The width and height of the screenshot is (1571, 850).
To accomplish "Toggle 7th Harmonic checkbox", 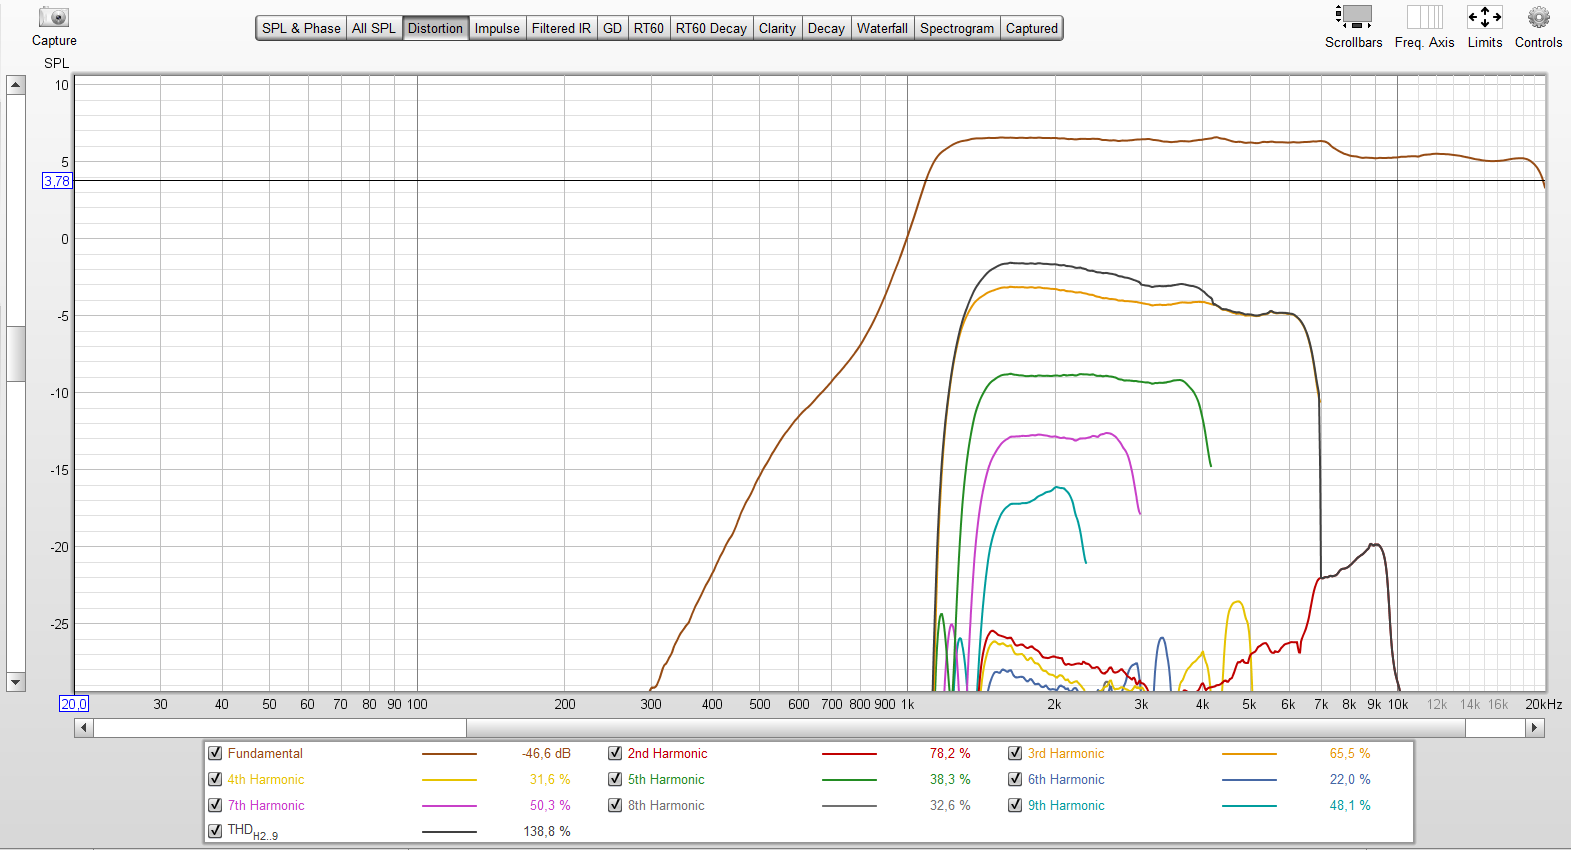I will pos(215,805).
